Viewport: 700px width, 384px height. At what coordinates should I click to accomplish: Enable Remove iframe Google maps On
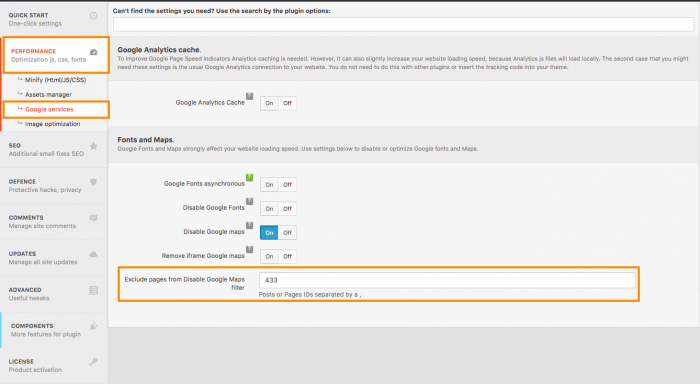point(269,256)
